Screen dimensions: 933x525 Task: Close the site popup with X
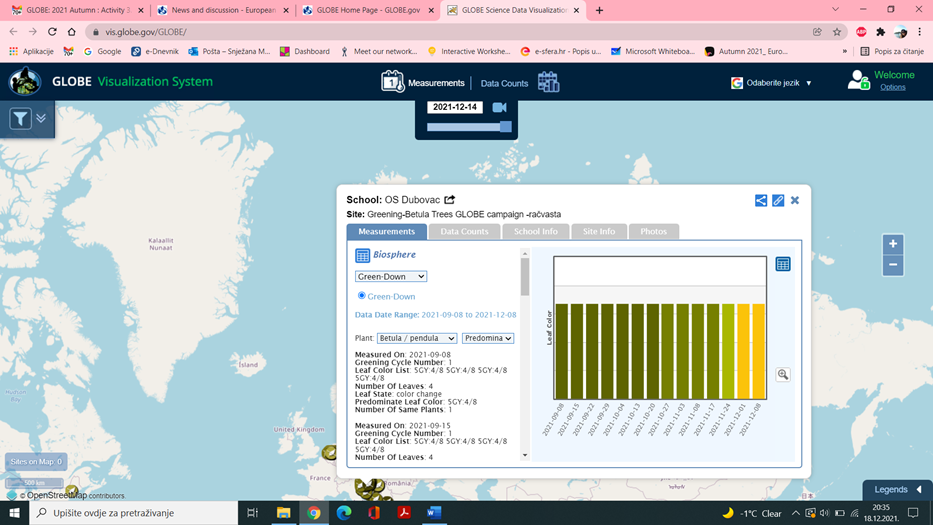tap(795, 200)
